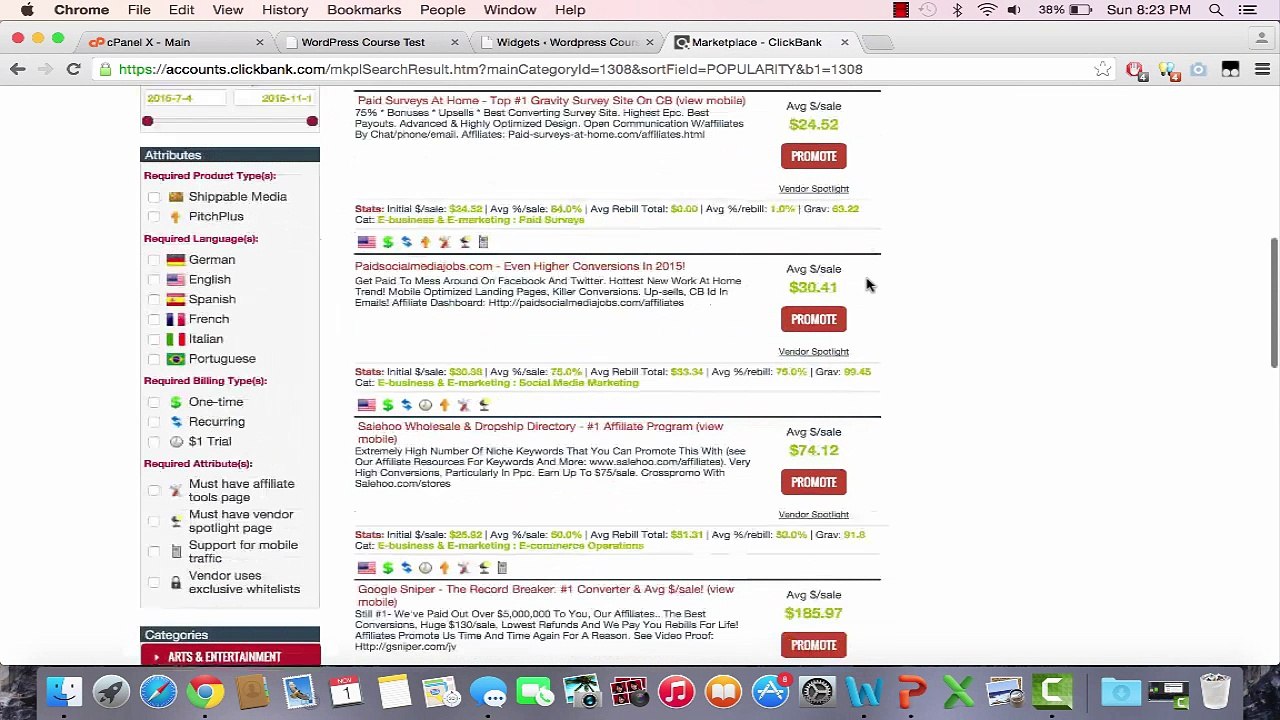The image size is (1280, 720).
Task: Check the Spanish language filter
Action: pyautogui.click(x=154, y=300)
